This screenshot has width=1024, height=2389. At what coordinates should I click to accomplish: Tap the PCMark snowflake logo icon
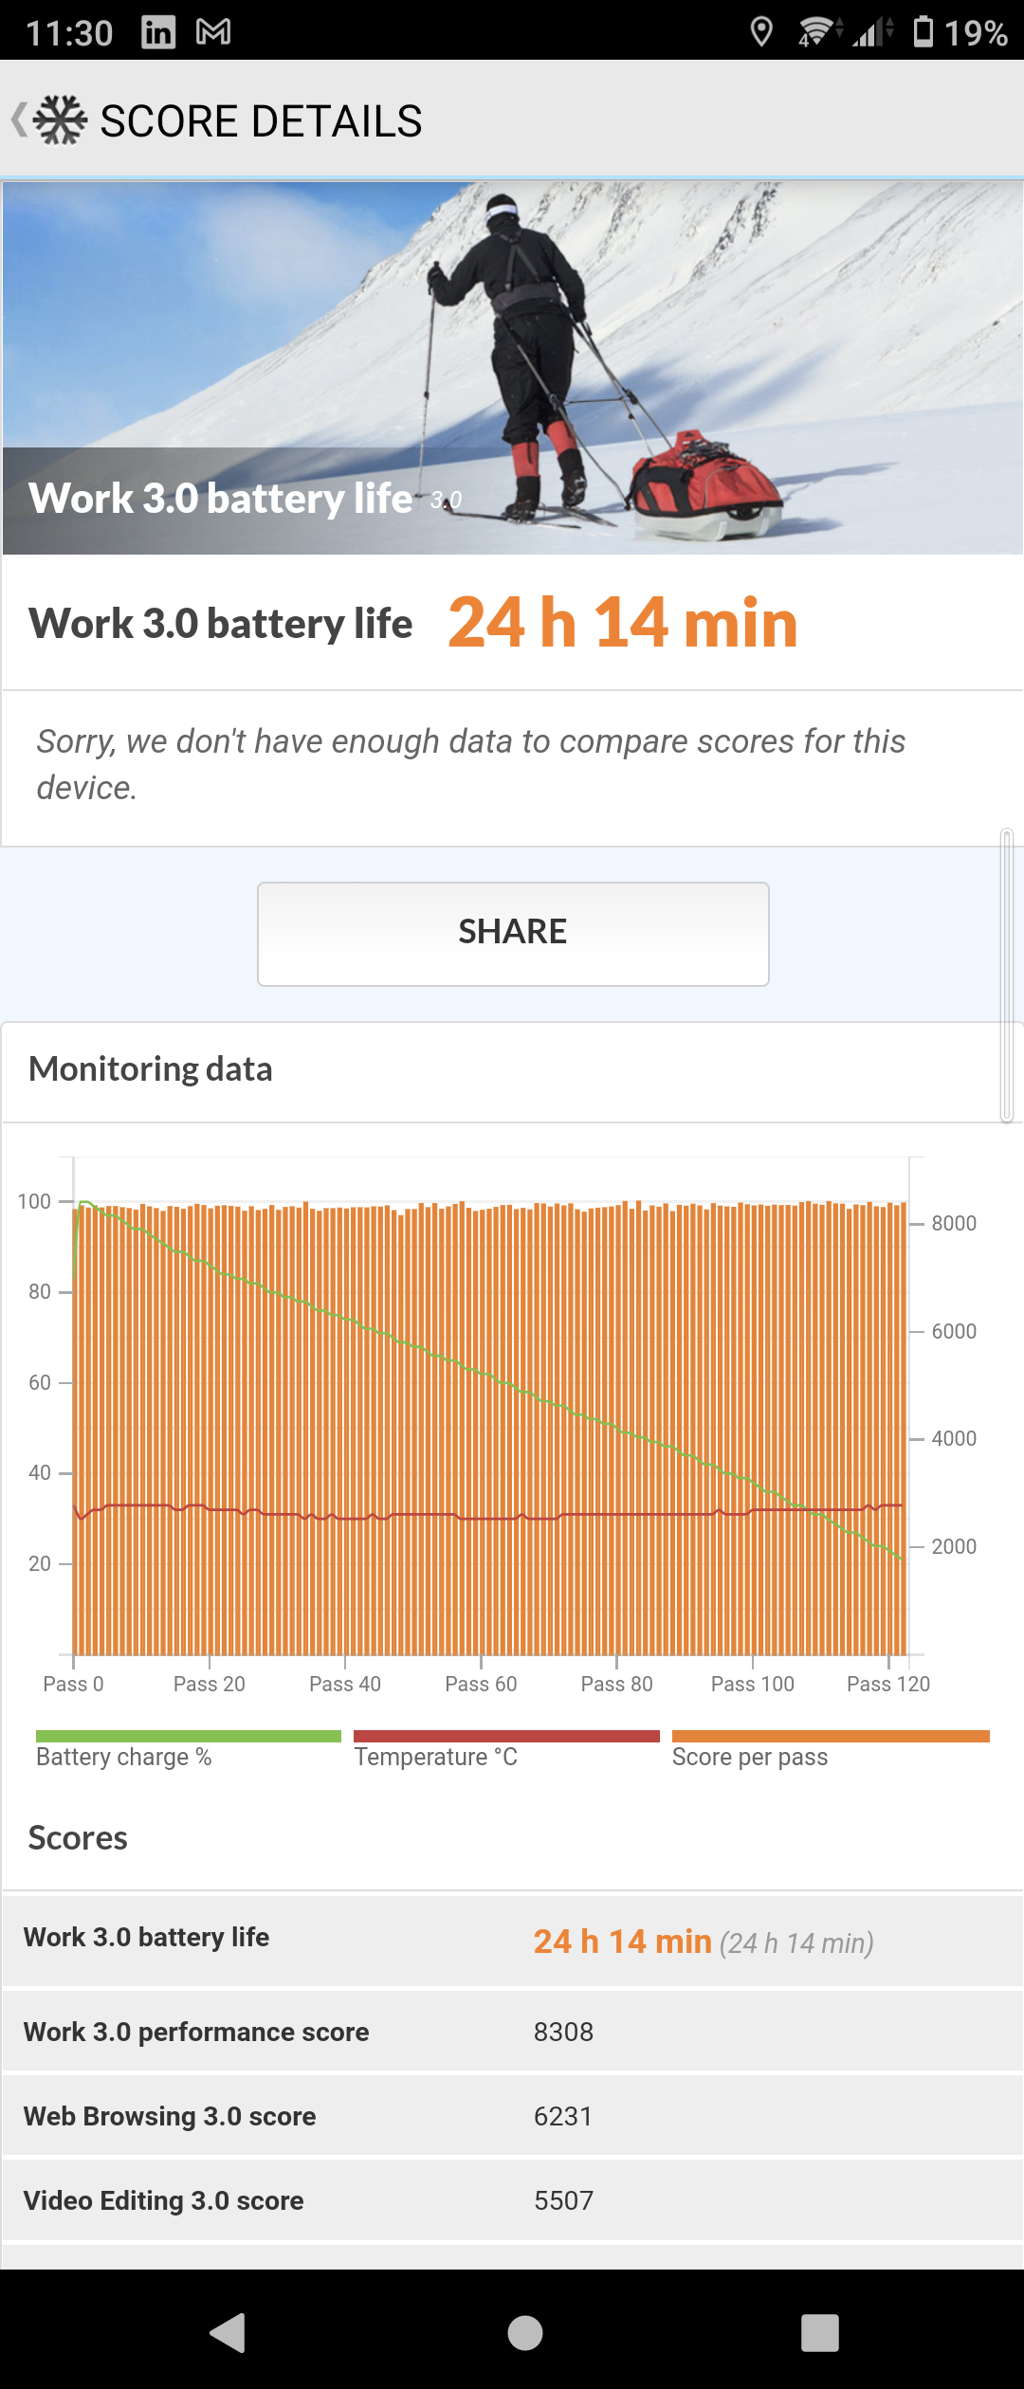point(60,120)
